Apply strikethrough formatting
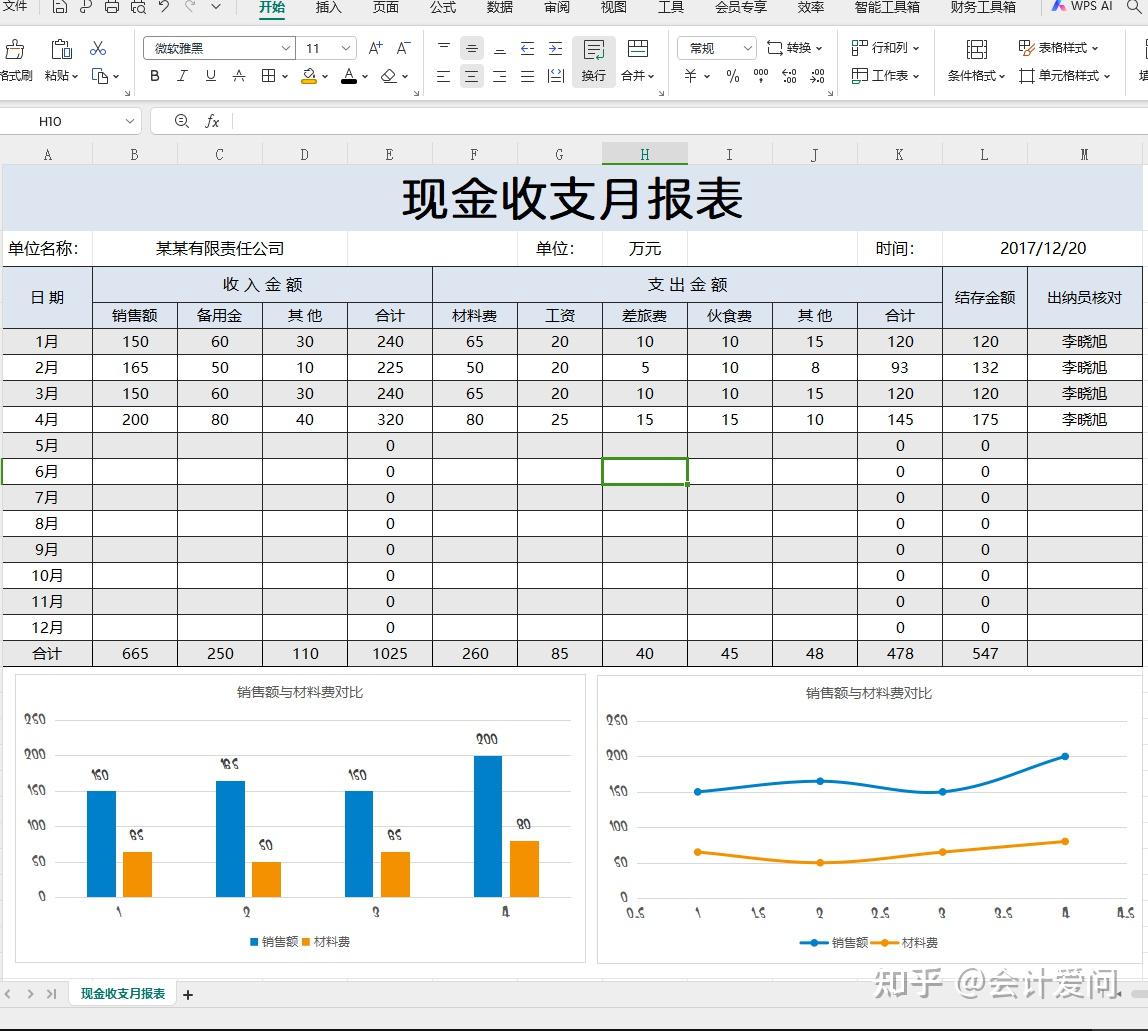The height and width of the screenshot is (1031, 1148). point(239,75)
